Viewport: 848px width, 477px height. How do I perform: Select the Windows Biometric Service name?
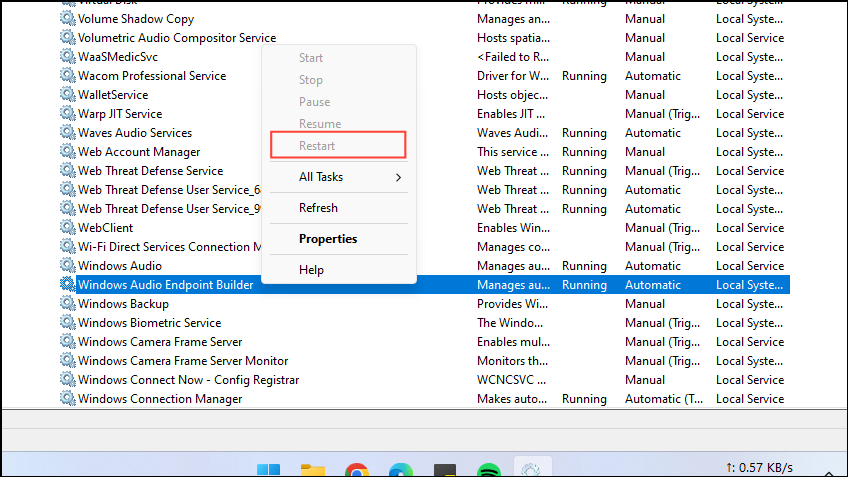[x=149, y=322]
